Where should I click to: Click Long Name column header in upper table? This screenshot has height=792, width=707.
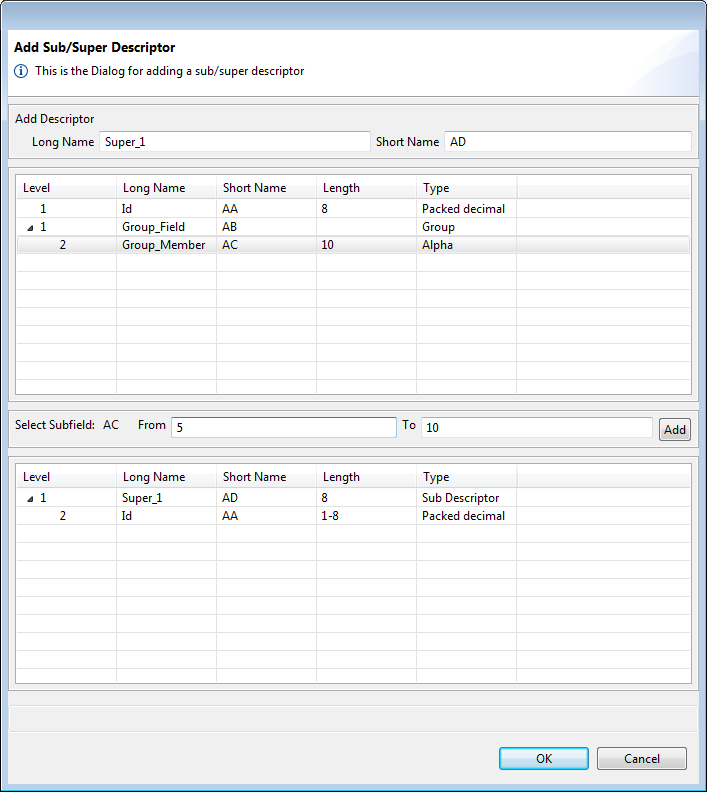click(x=167, y=188)
